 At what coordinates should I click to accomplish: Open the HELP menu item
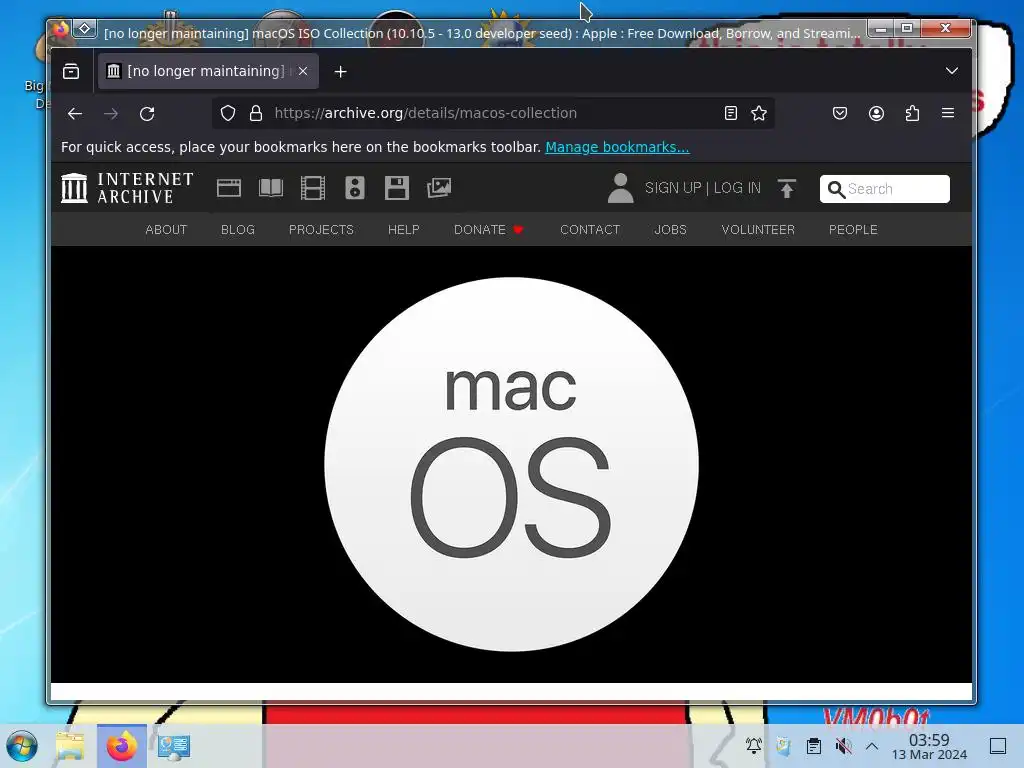pos(404,230)
